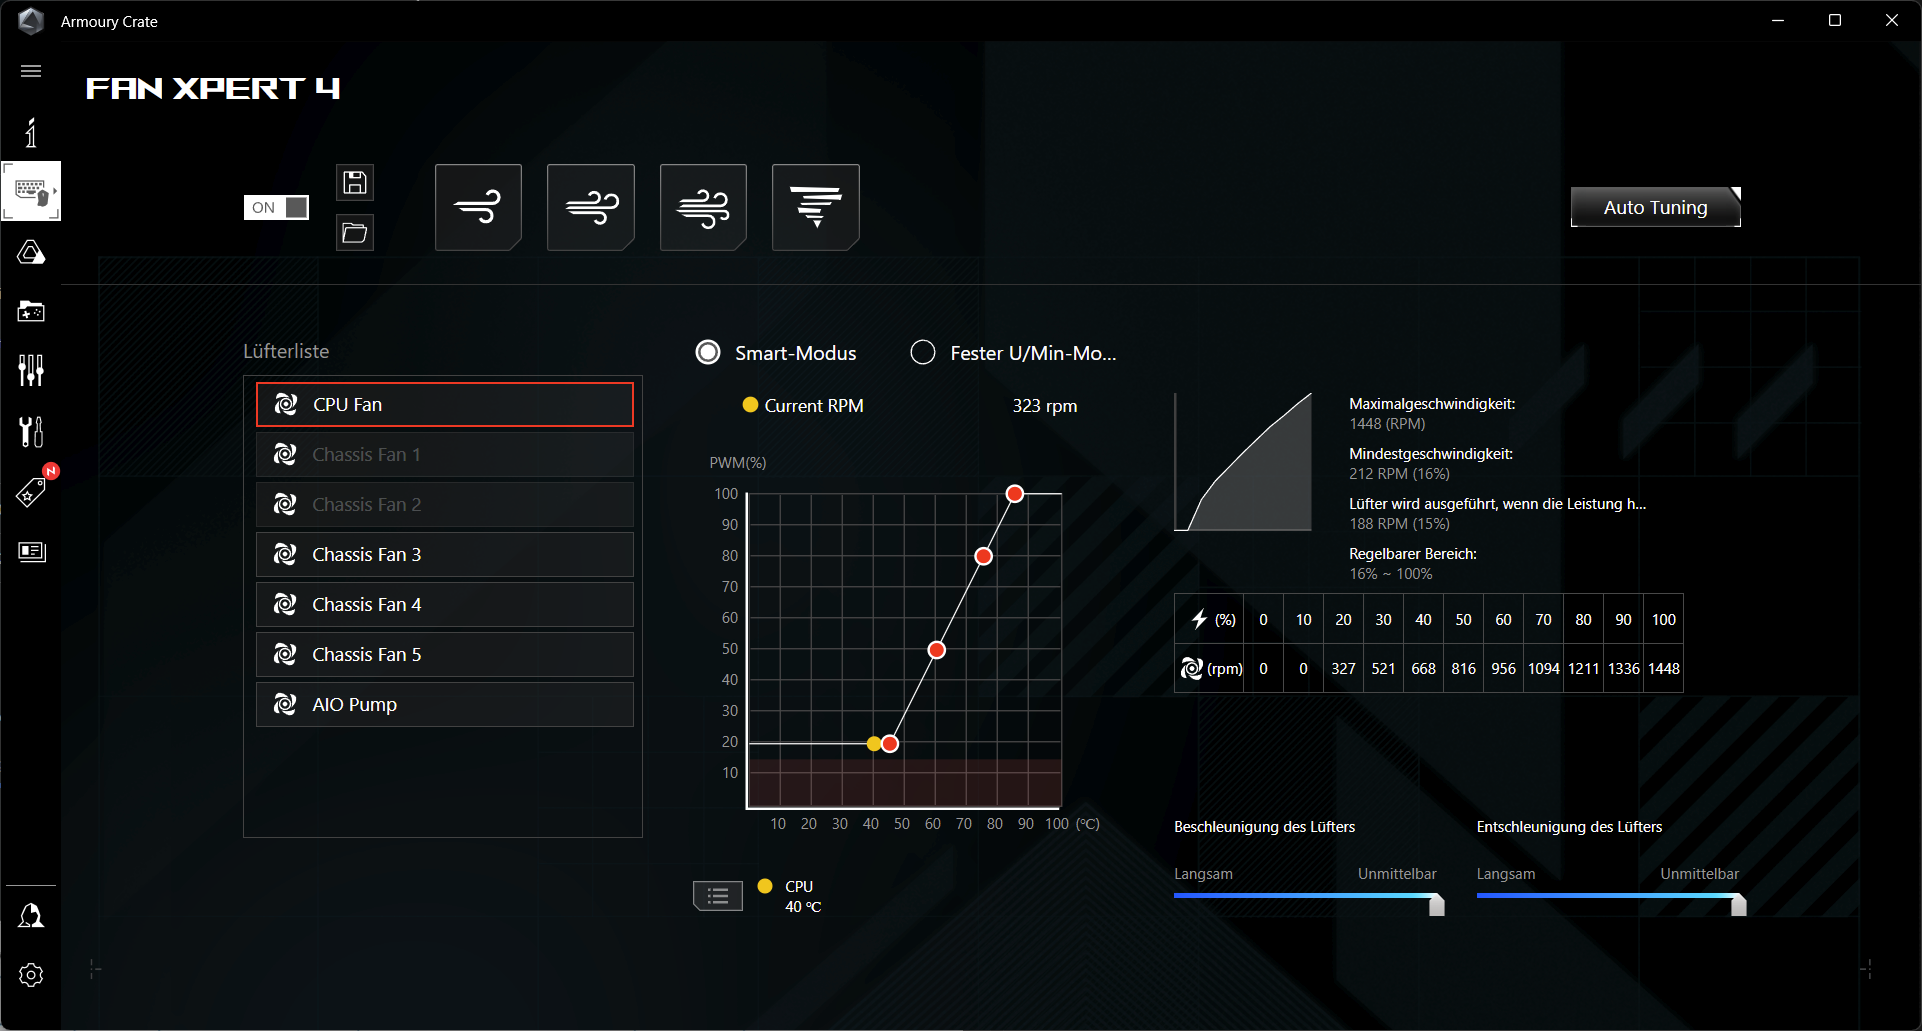
Task: Open scenario profiles sliders icon
Action: point(31,370)
